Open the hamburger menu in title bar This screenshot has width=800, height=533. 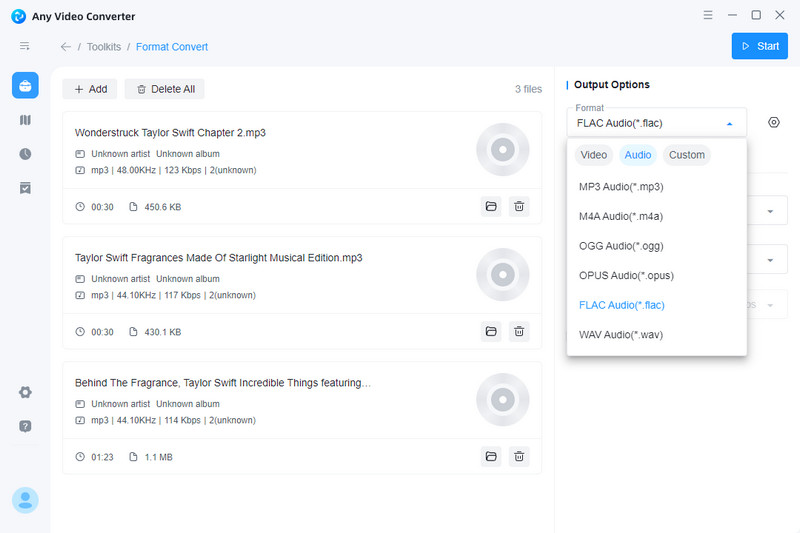(x=708, y=15)
